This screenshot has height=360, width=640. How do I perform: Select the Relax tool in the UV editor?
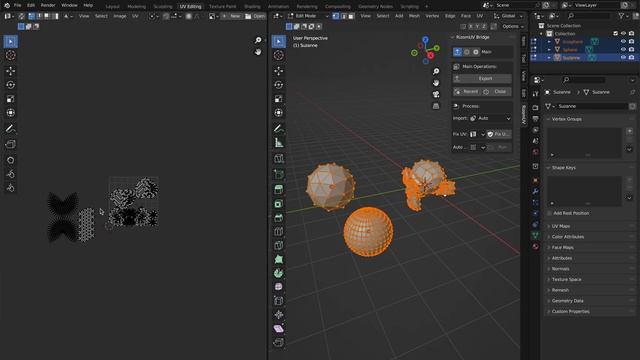(11, 174)
